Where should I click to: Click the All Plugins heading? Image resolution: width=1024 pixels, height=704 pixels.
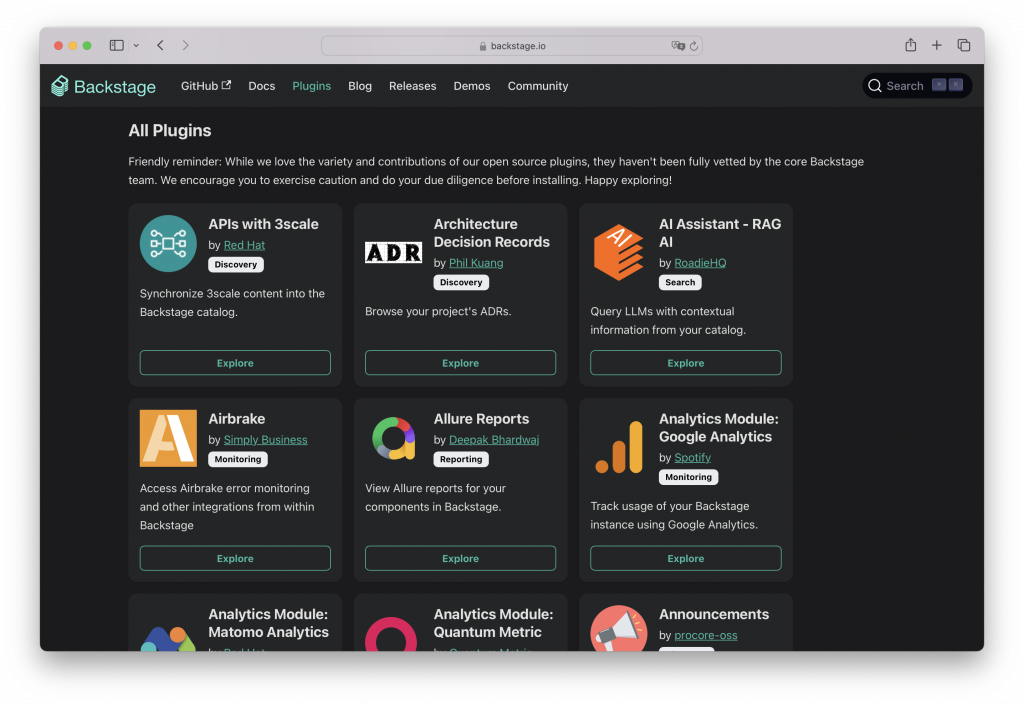[x=170, y=131]
